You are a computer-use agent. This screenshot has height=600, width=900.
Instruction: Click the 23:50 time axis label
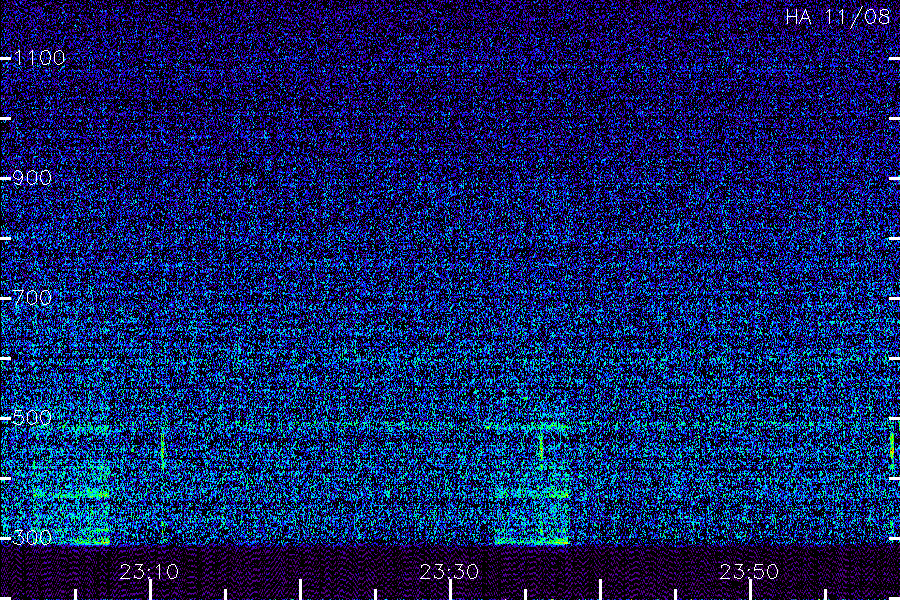(x=749, y=571)
